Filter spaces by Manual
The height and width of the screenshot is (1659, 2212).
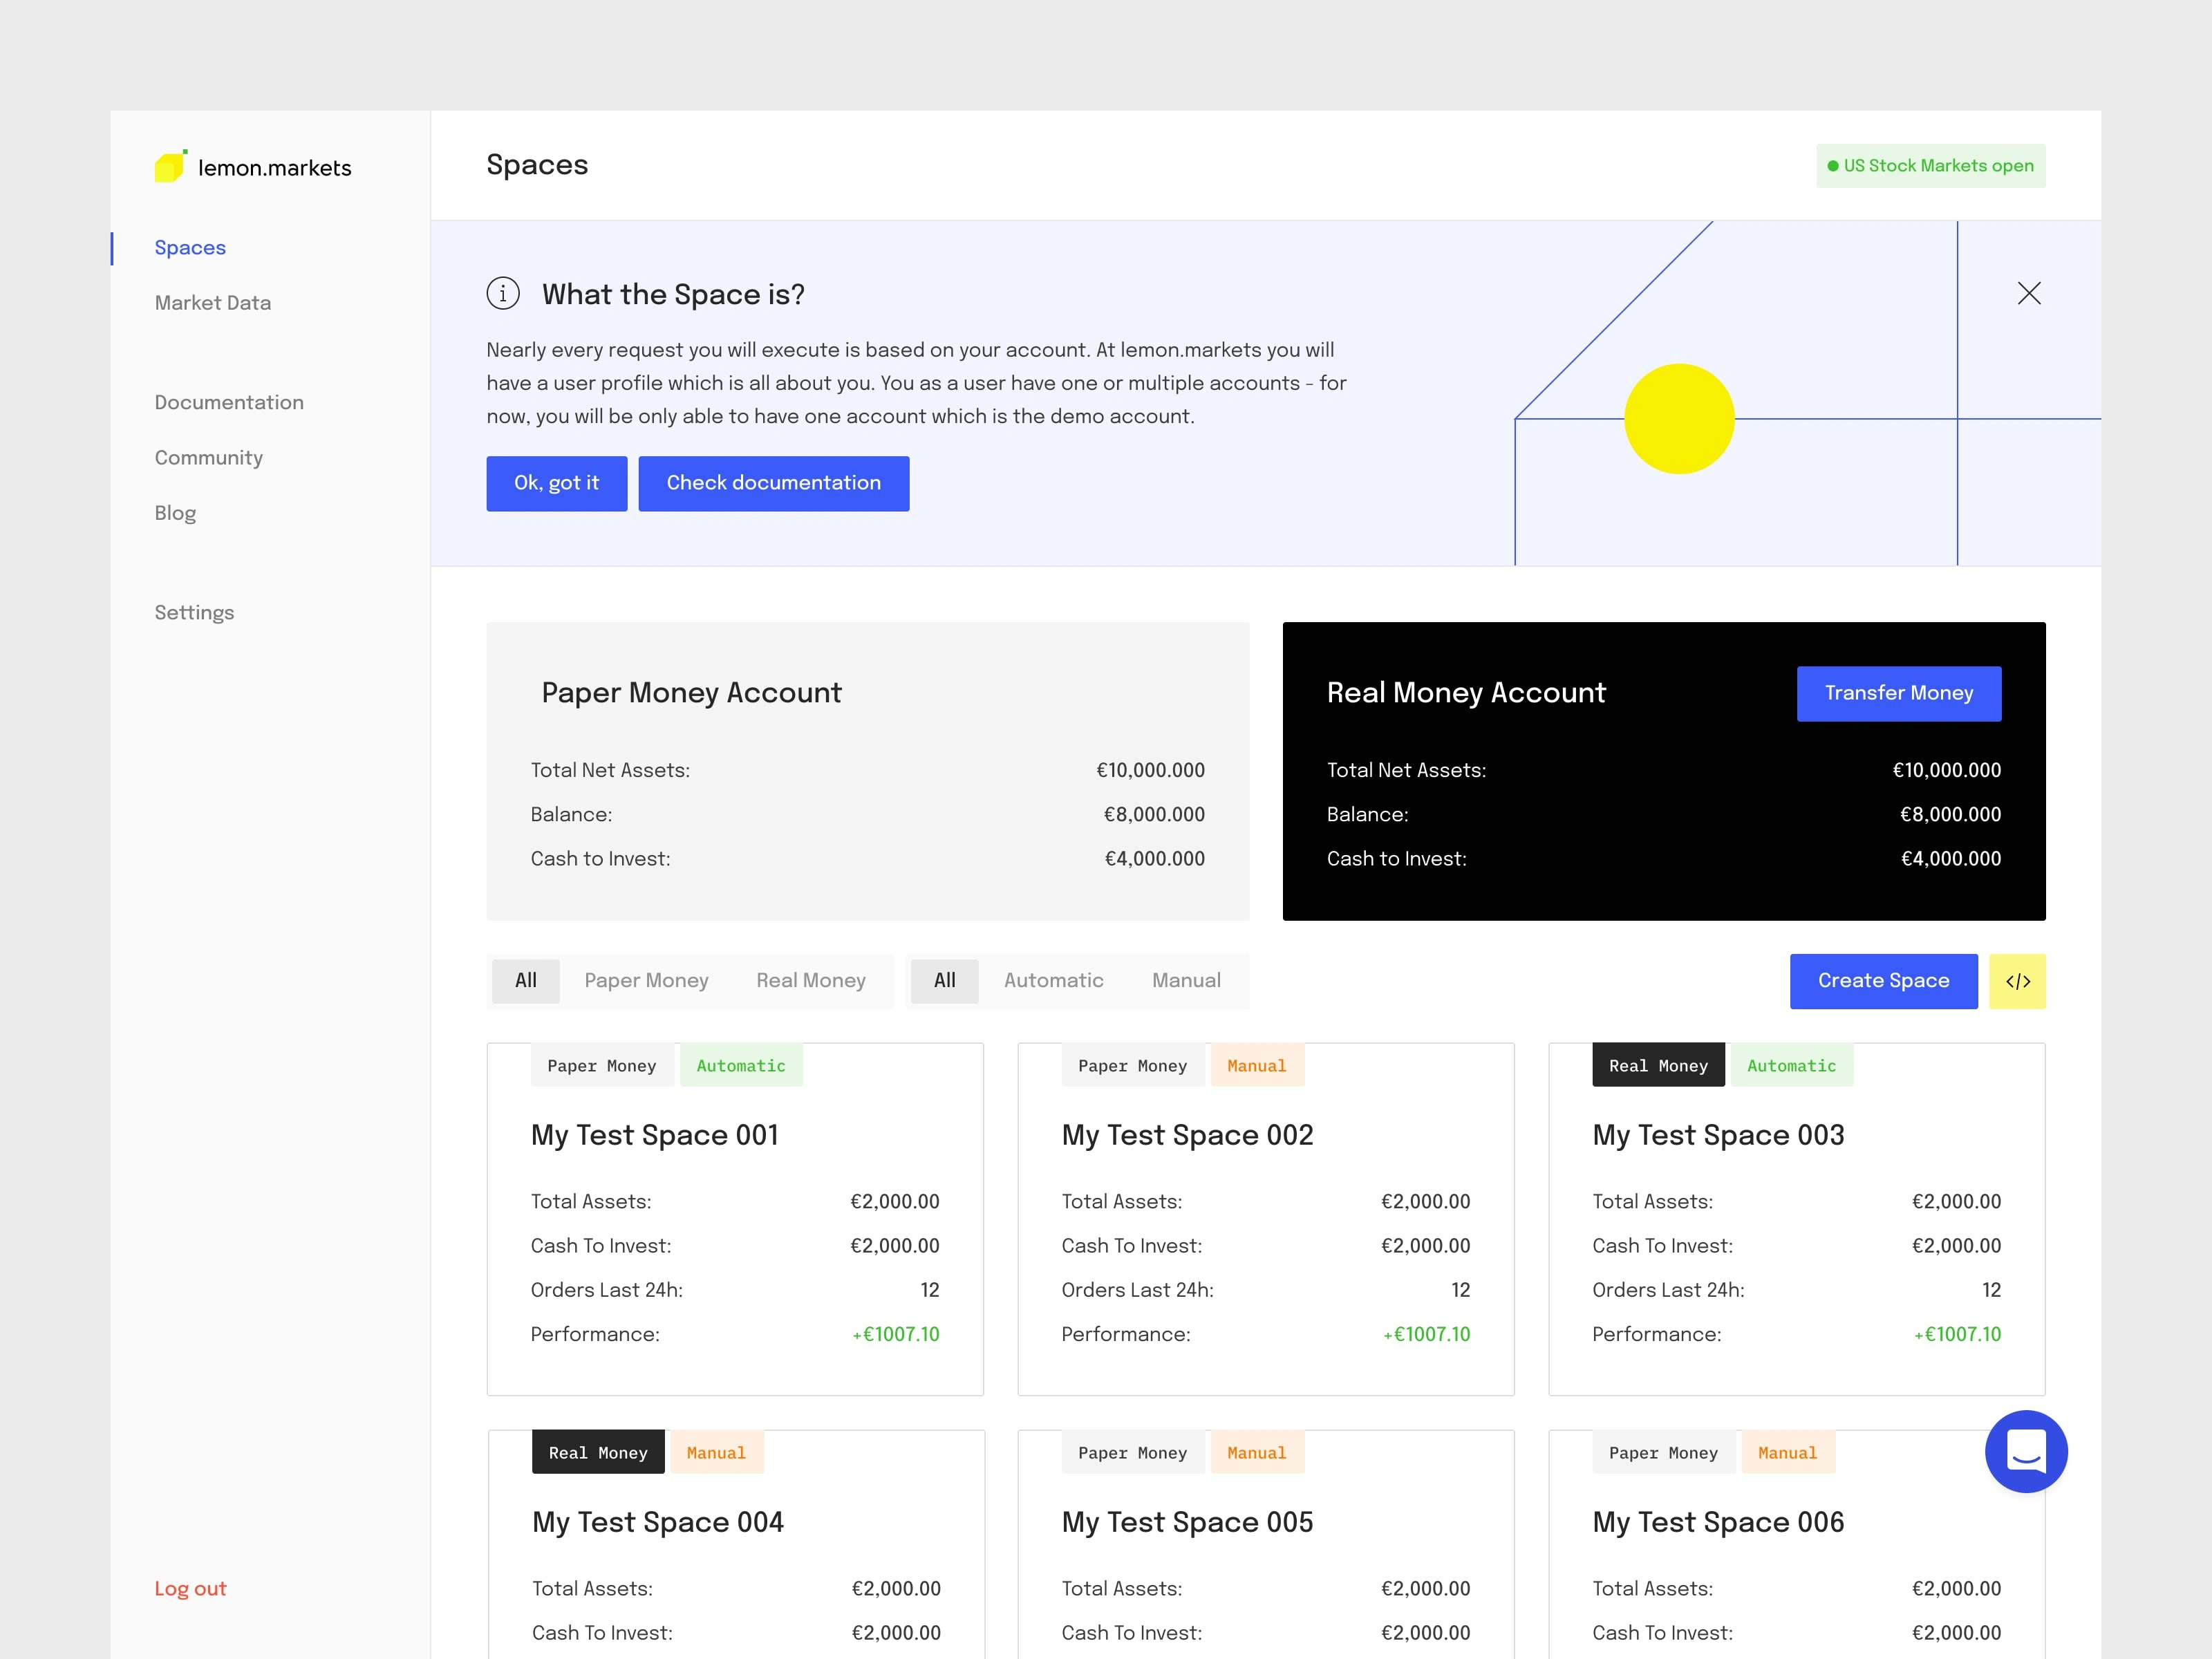(x=1187, y=981)
